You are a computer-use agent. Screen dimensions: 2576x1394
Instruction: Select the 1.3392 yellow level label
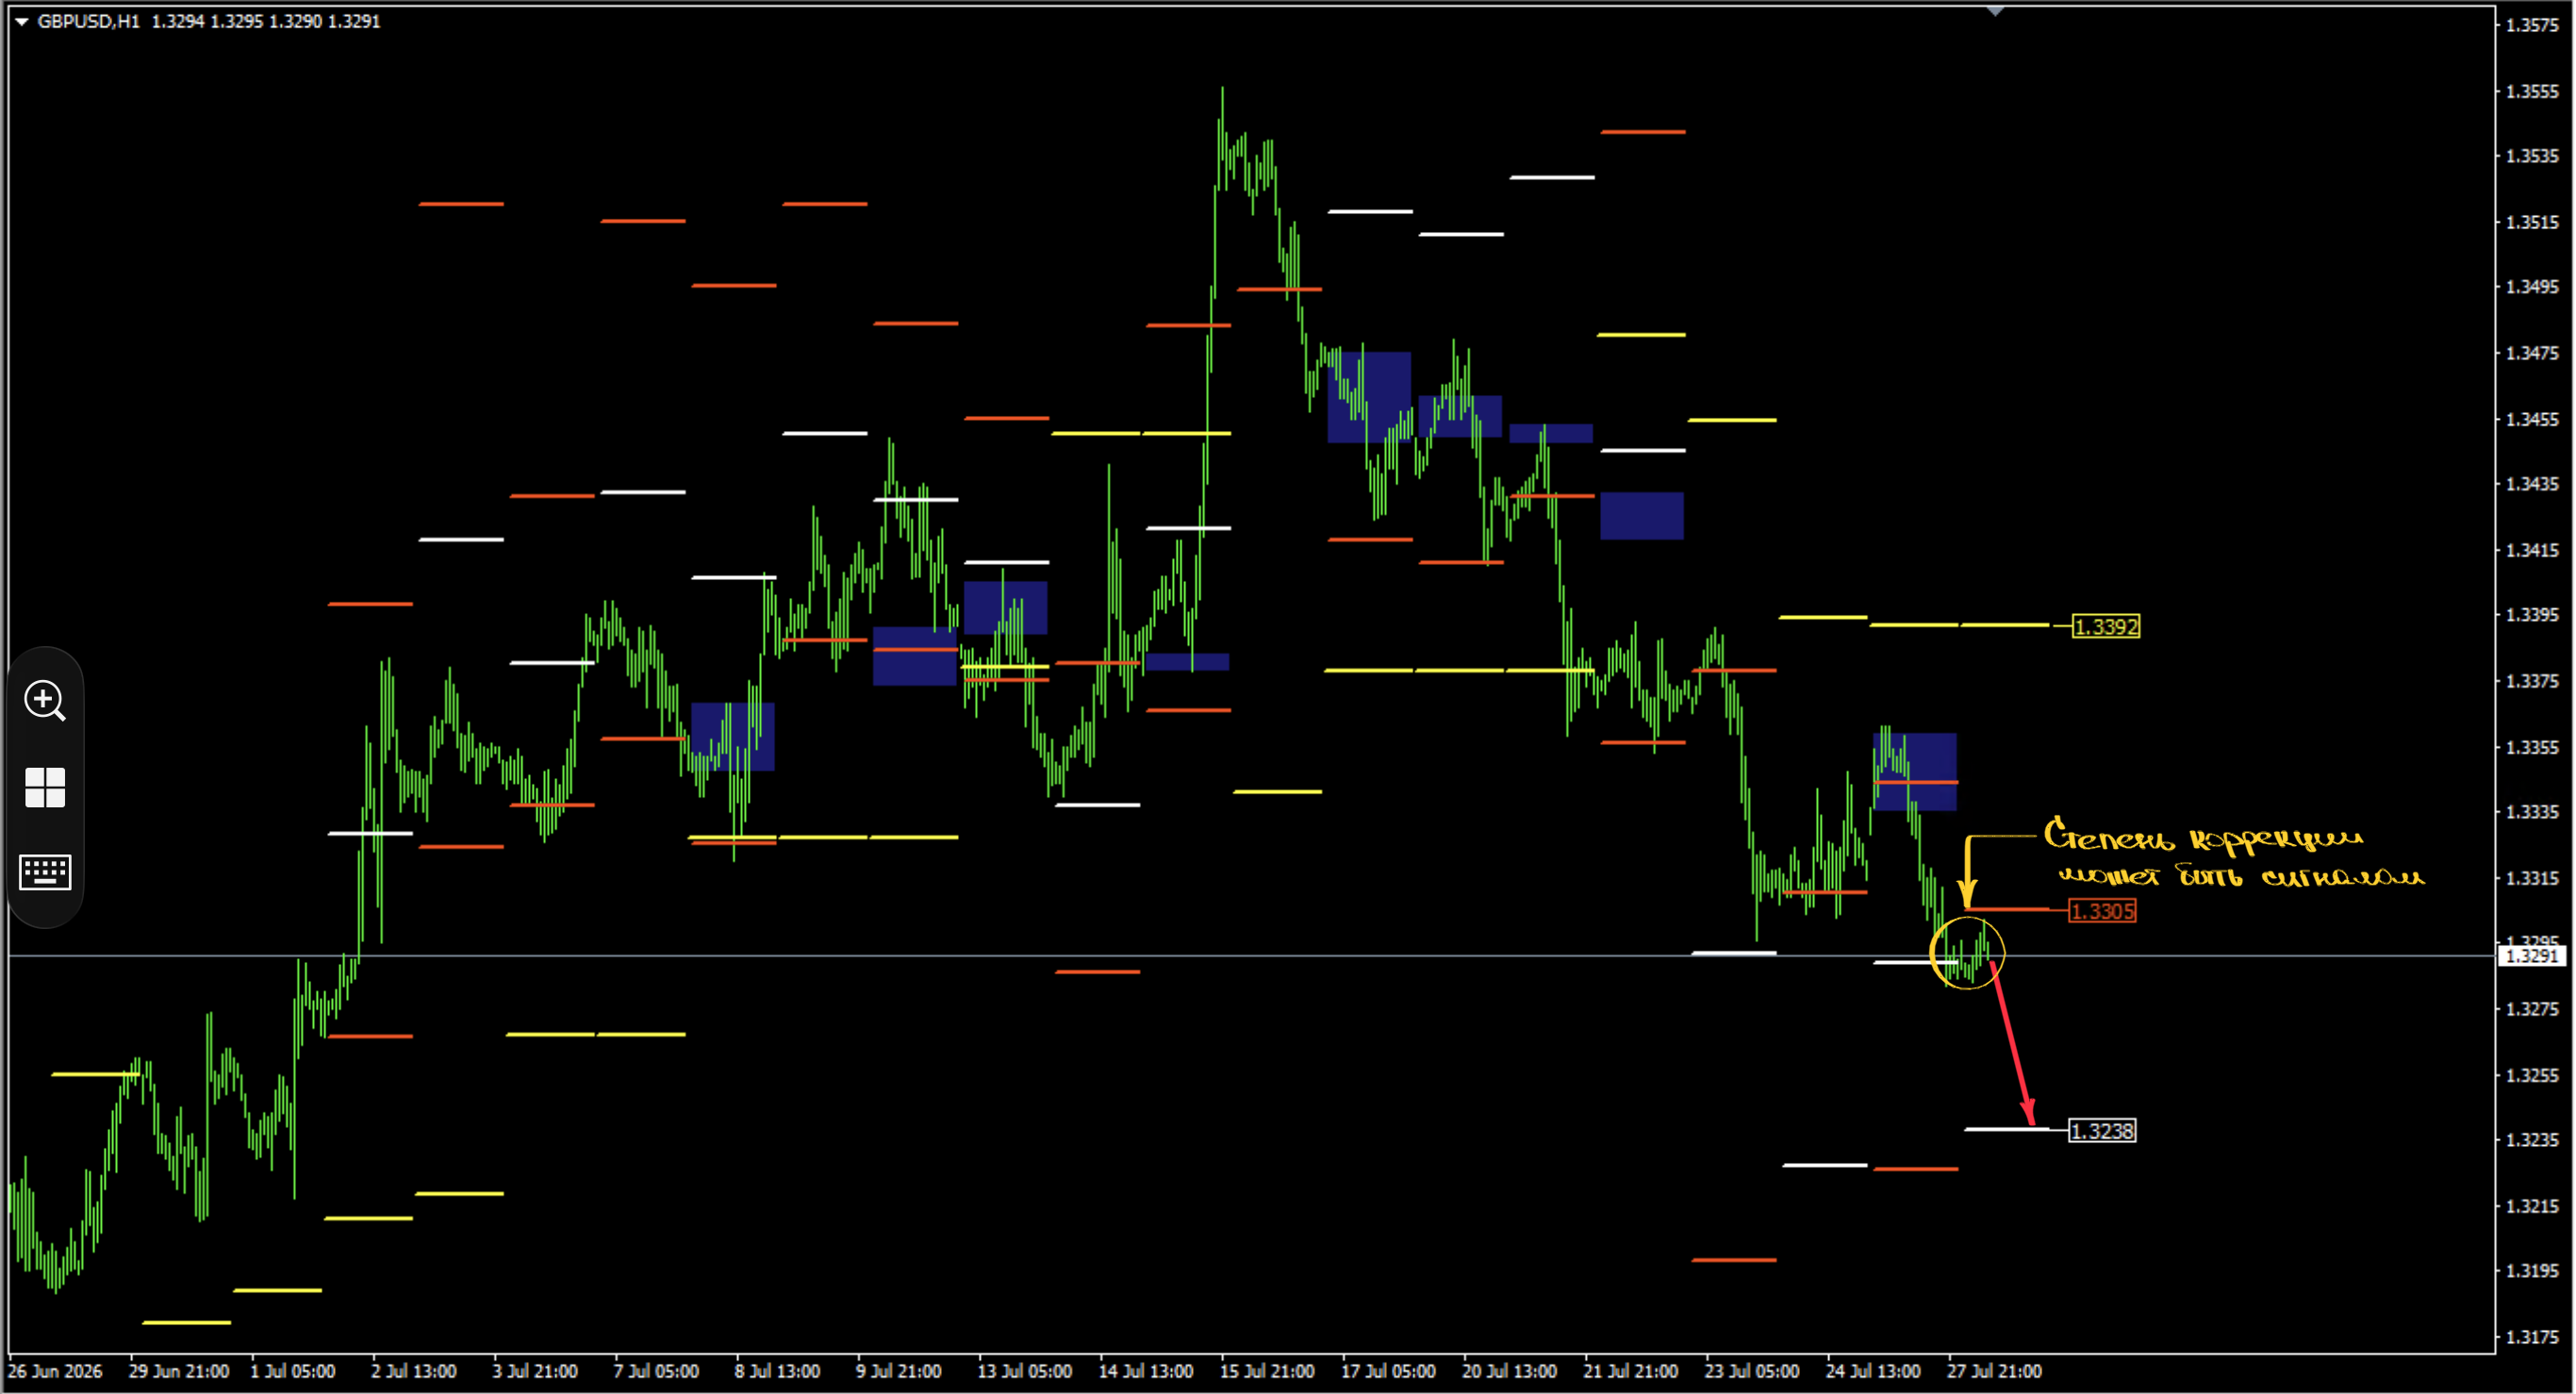[x=2105, y=627]
